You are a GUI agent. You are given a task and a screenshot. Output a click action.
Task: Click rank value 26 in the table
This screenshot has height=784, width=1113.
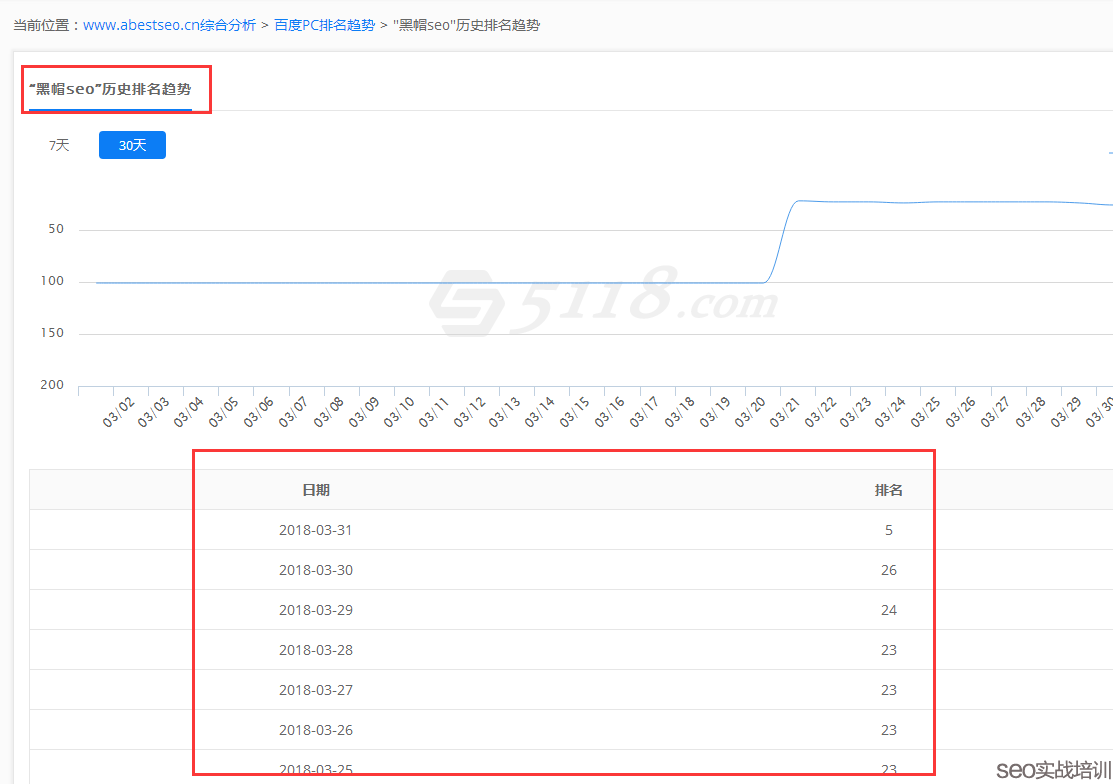(888, 570)
